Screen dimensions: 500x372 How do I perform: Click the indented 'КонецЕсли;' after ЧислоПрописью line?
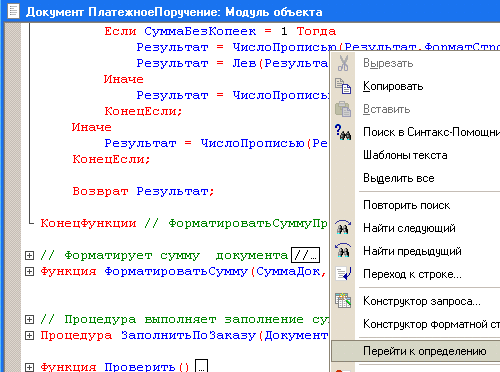click(x=143, y=111)
